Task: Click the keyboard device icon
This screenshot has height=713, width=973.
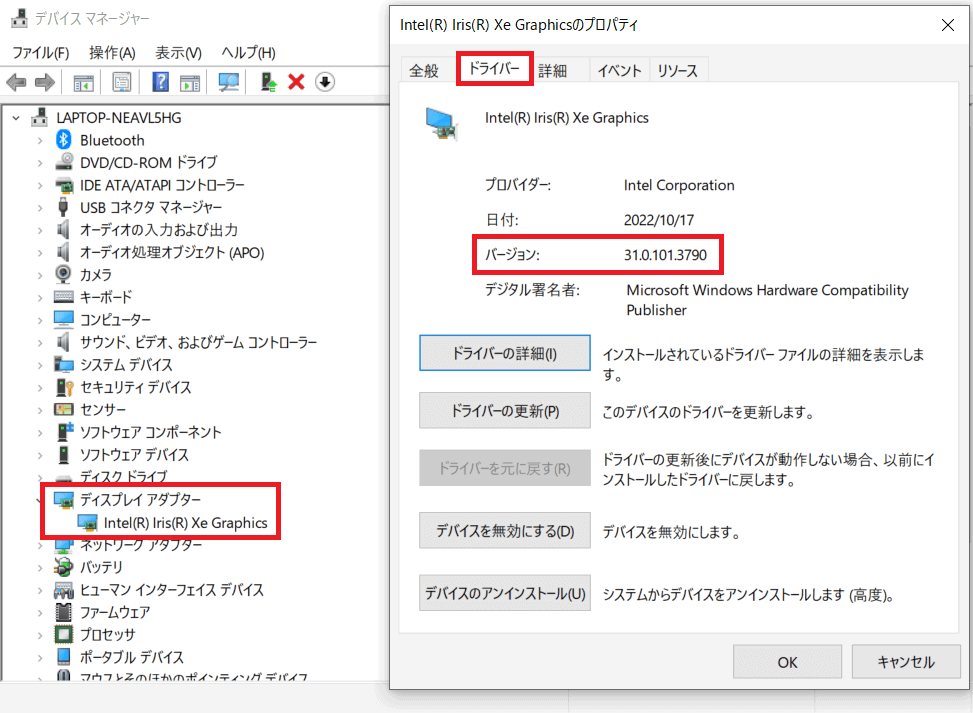Action: tap(63, 297)
